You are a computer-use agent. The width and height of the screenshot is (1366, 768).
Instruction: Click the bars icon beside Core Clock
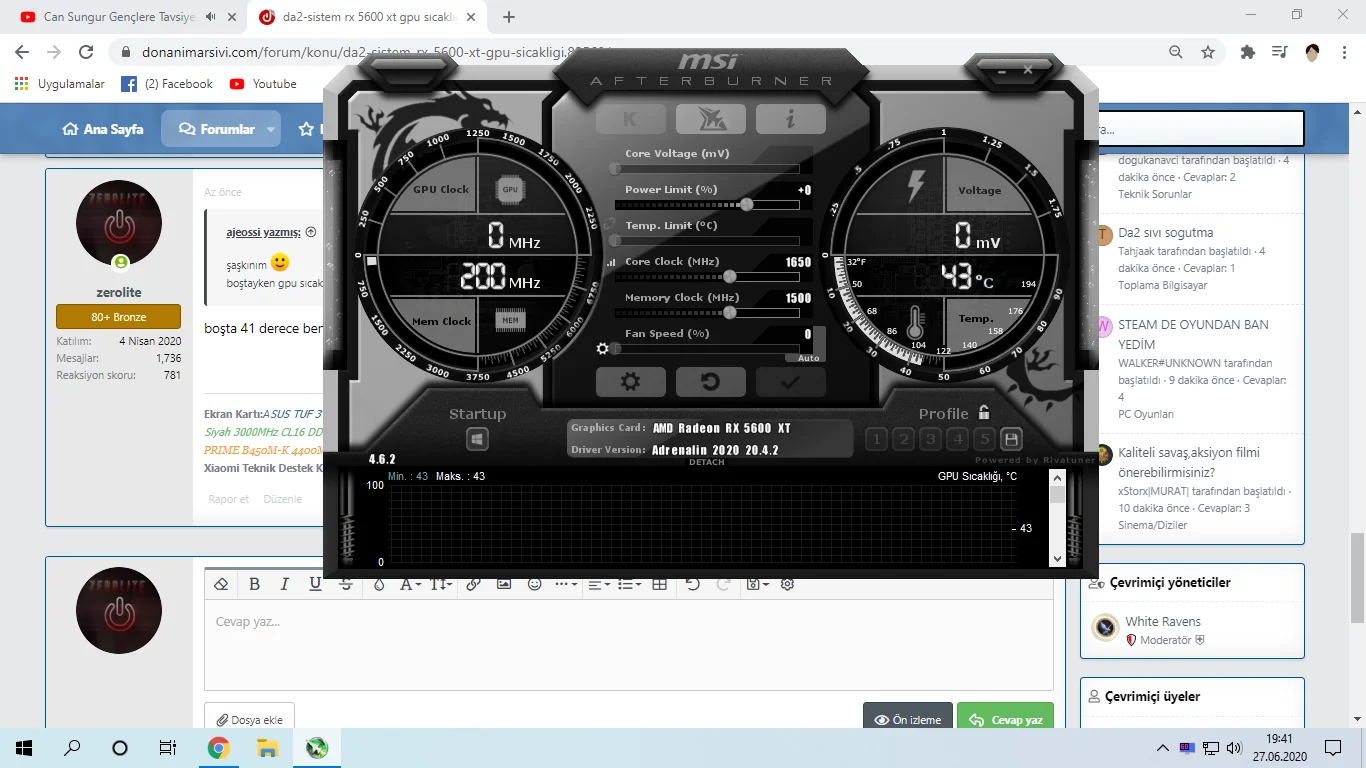(611, 262)
